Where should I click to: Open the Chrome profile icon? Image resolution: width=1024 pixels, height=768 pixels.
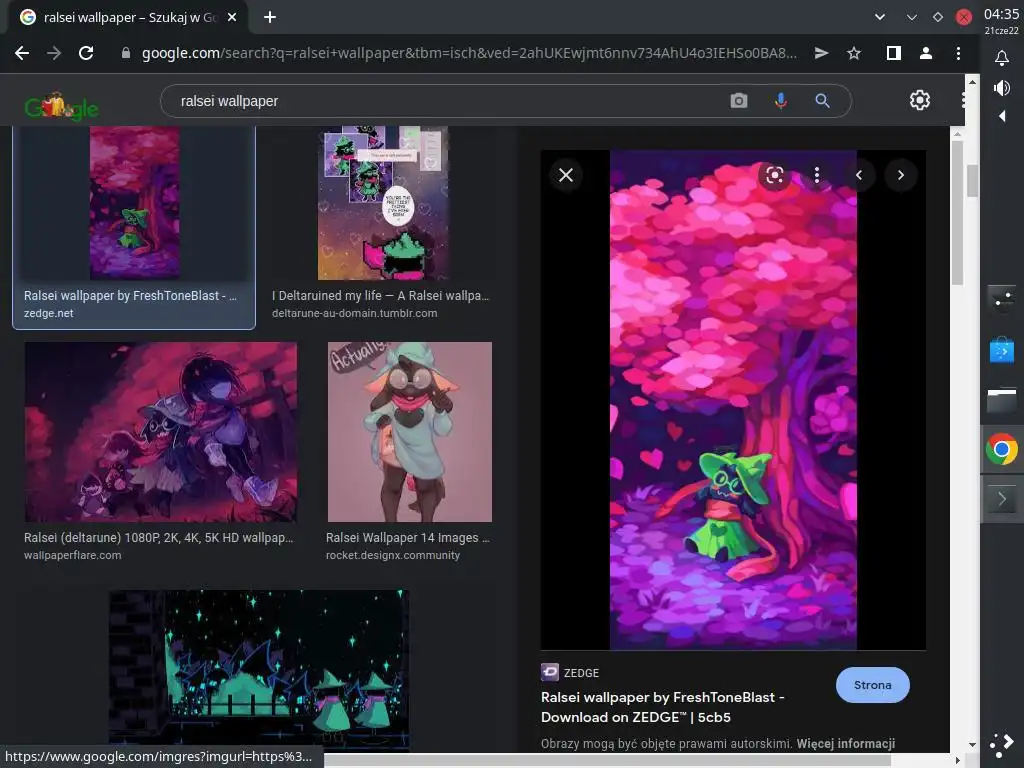coord(925,53)
